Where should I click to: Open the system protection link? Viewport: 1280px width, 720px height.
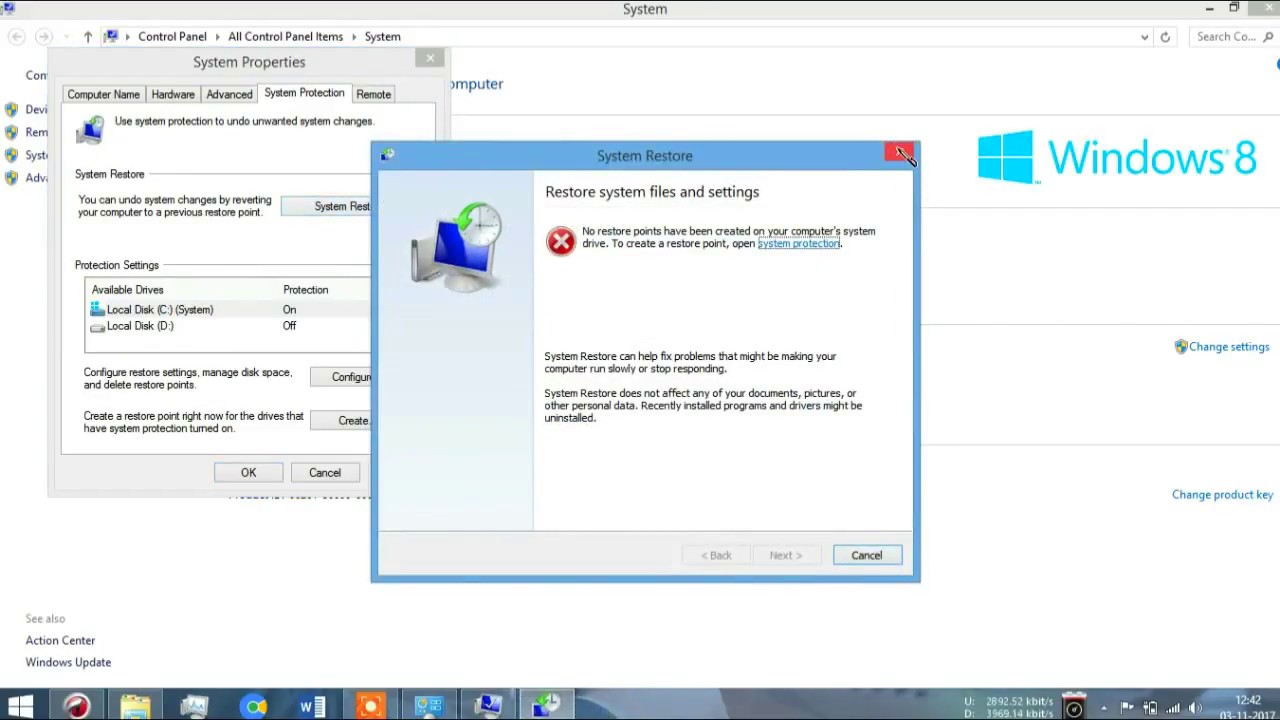798,244
